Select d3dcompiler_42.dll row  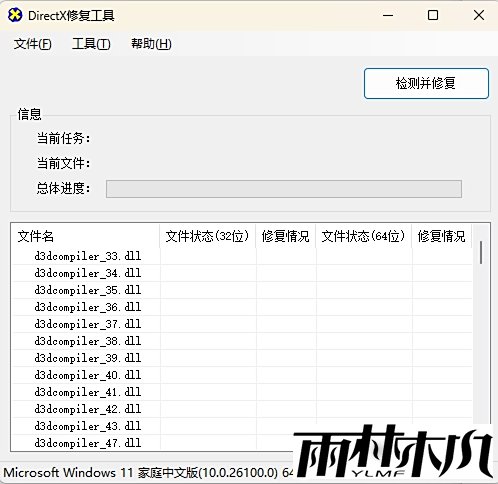click(242, 409)
